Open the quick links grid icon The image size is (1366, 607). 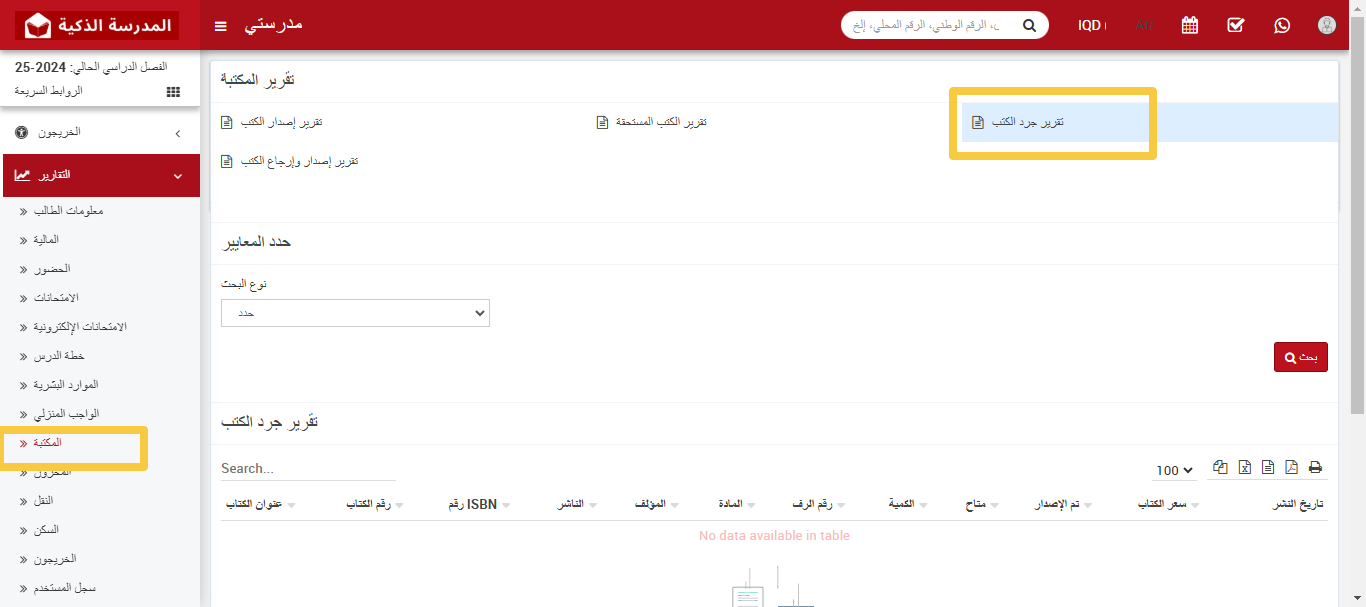tap(172, 90)
